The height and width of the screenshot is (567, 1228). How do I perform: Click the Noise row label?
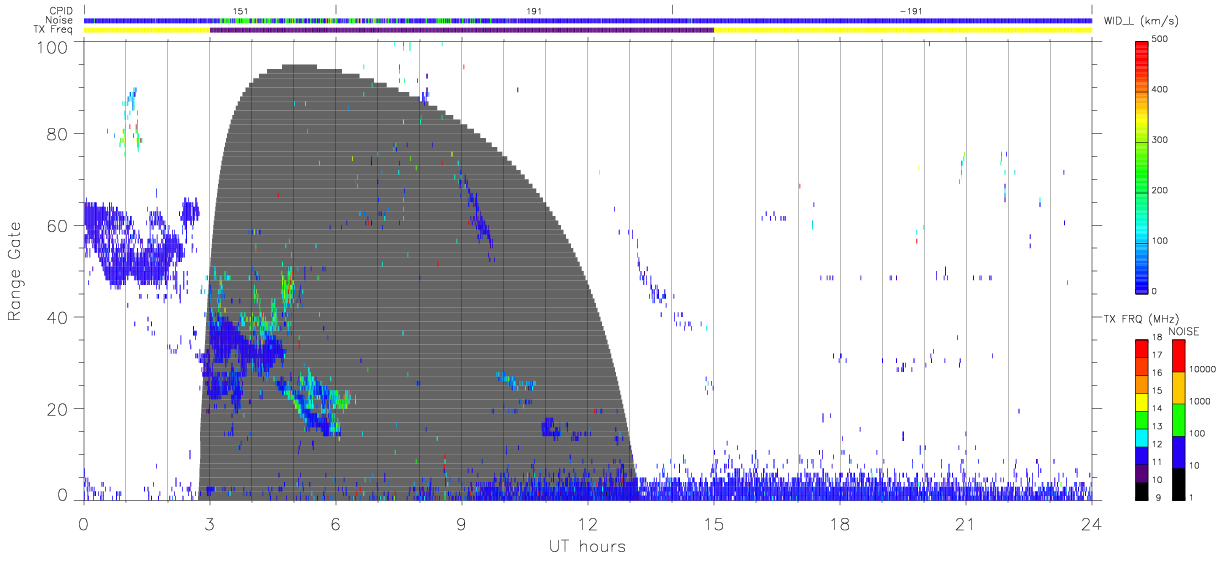[x=60, y=20]
